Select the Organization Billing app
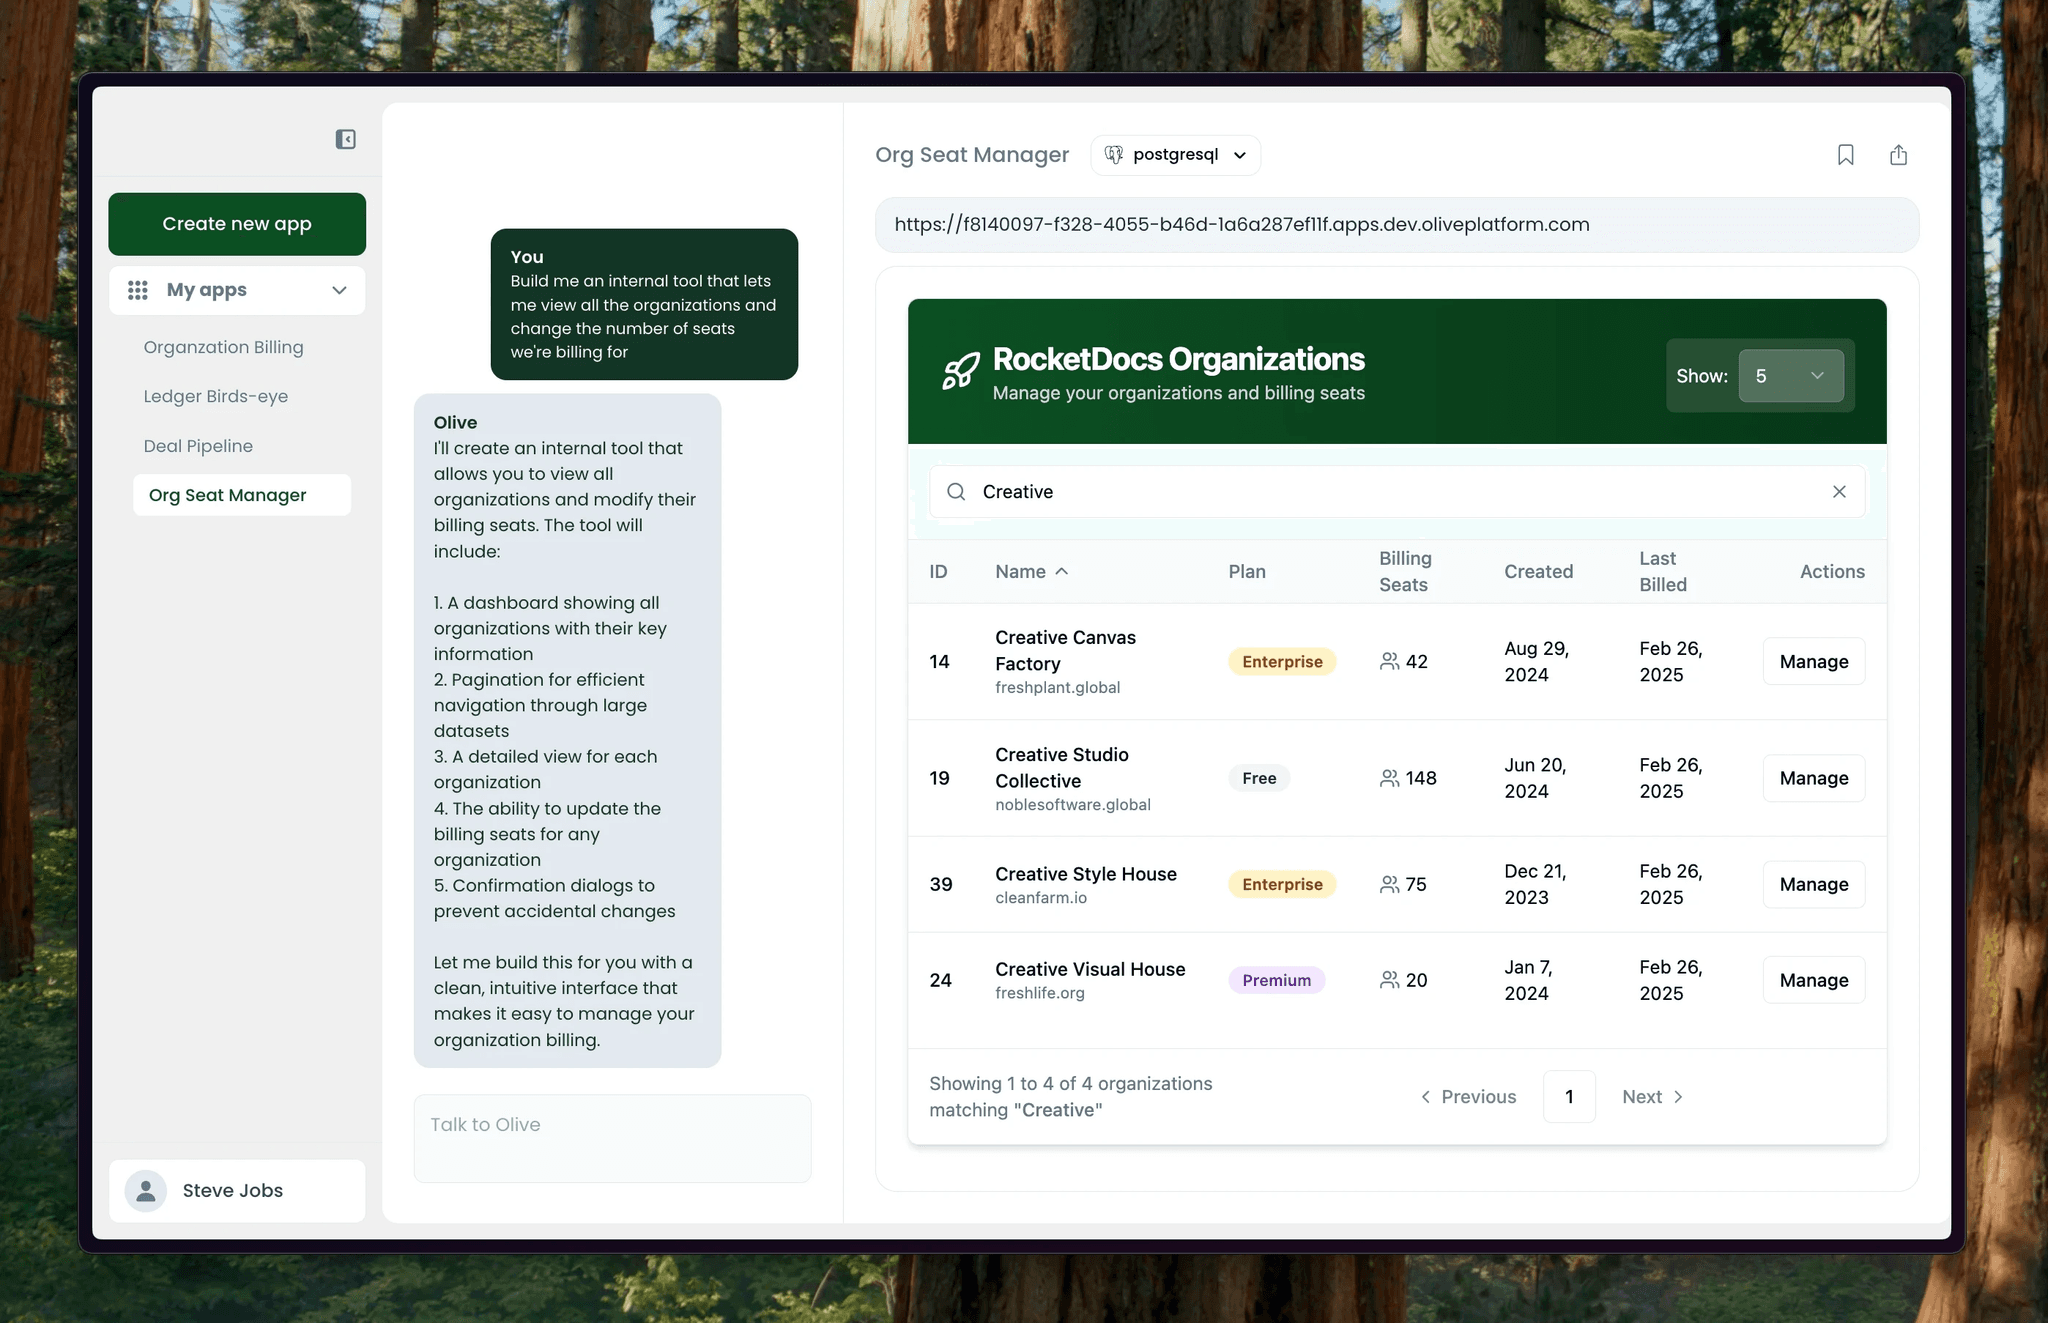The width and height of the screenshot is (2048, 1323). click(x=222, y=346)
